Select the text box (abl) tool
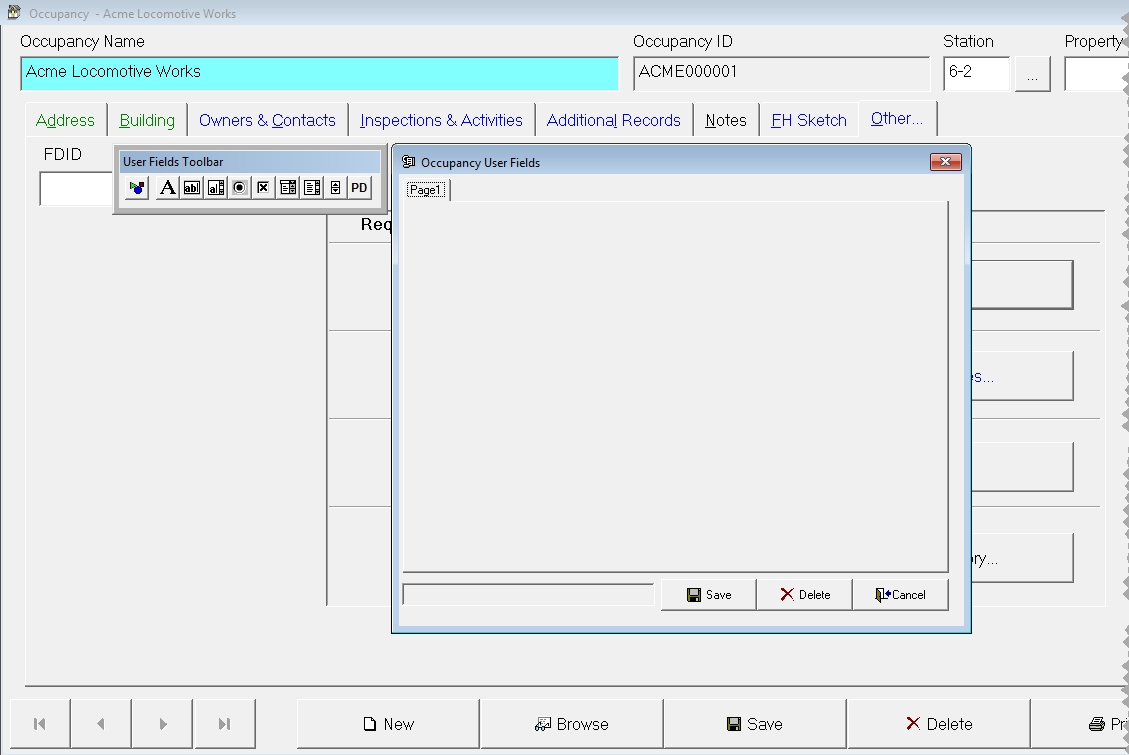1129x755 pixels. pos(192,188)
